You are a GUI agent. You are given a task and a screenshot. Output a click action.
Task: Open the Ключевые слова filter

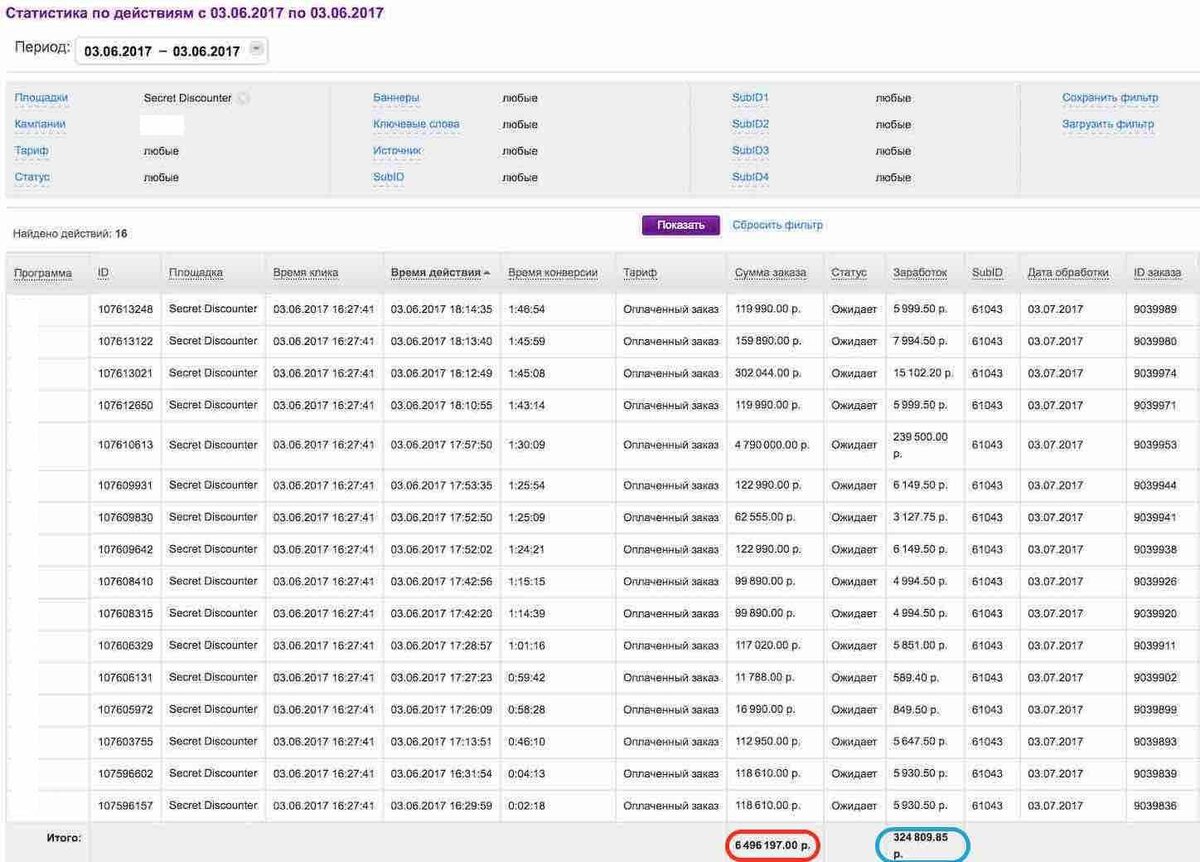point(416,124)
